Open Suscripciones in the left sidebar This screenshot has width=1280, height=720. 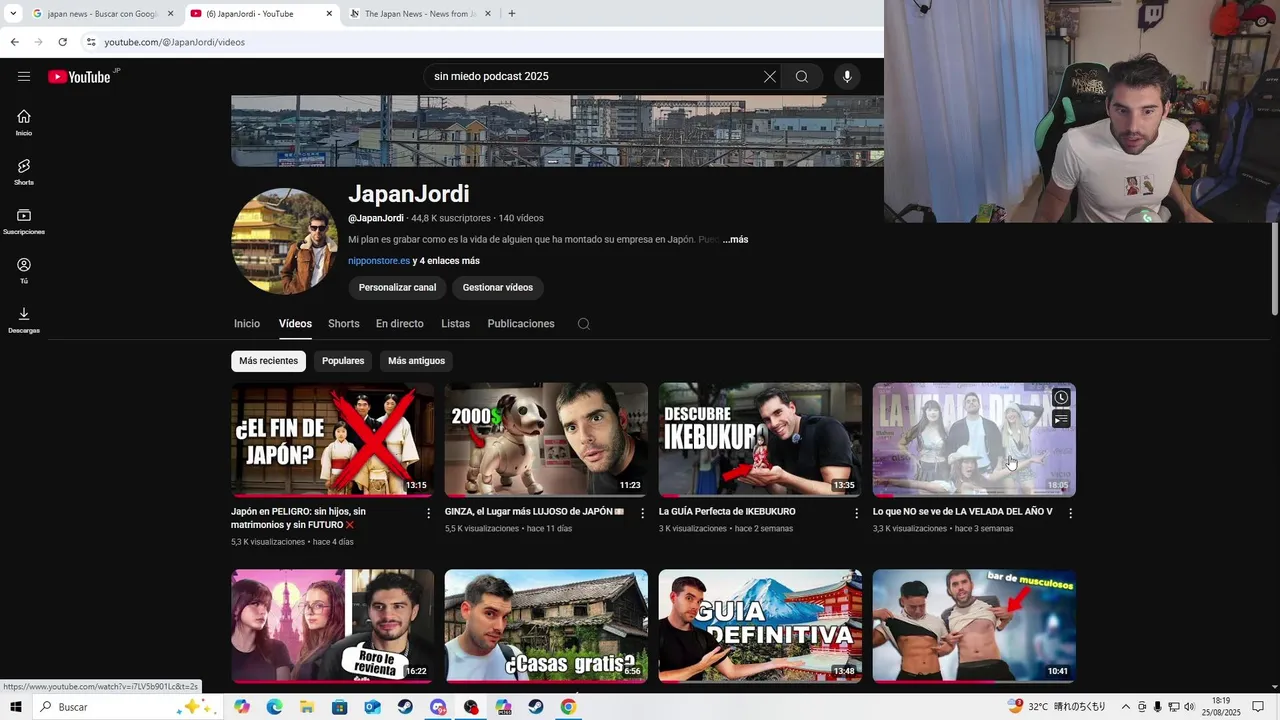[24, 222]
